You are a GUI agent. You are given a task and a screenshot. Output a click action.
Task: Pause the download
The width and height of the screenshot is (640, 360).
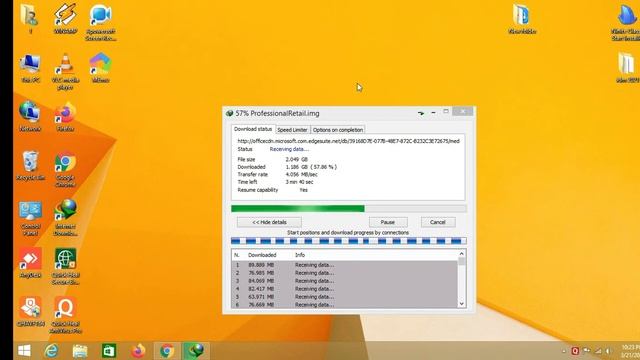pos(388,222)
